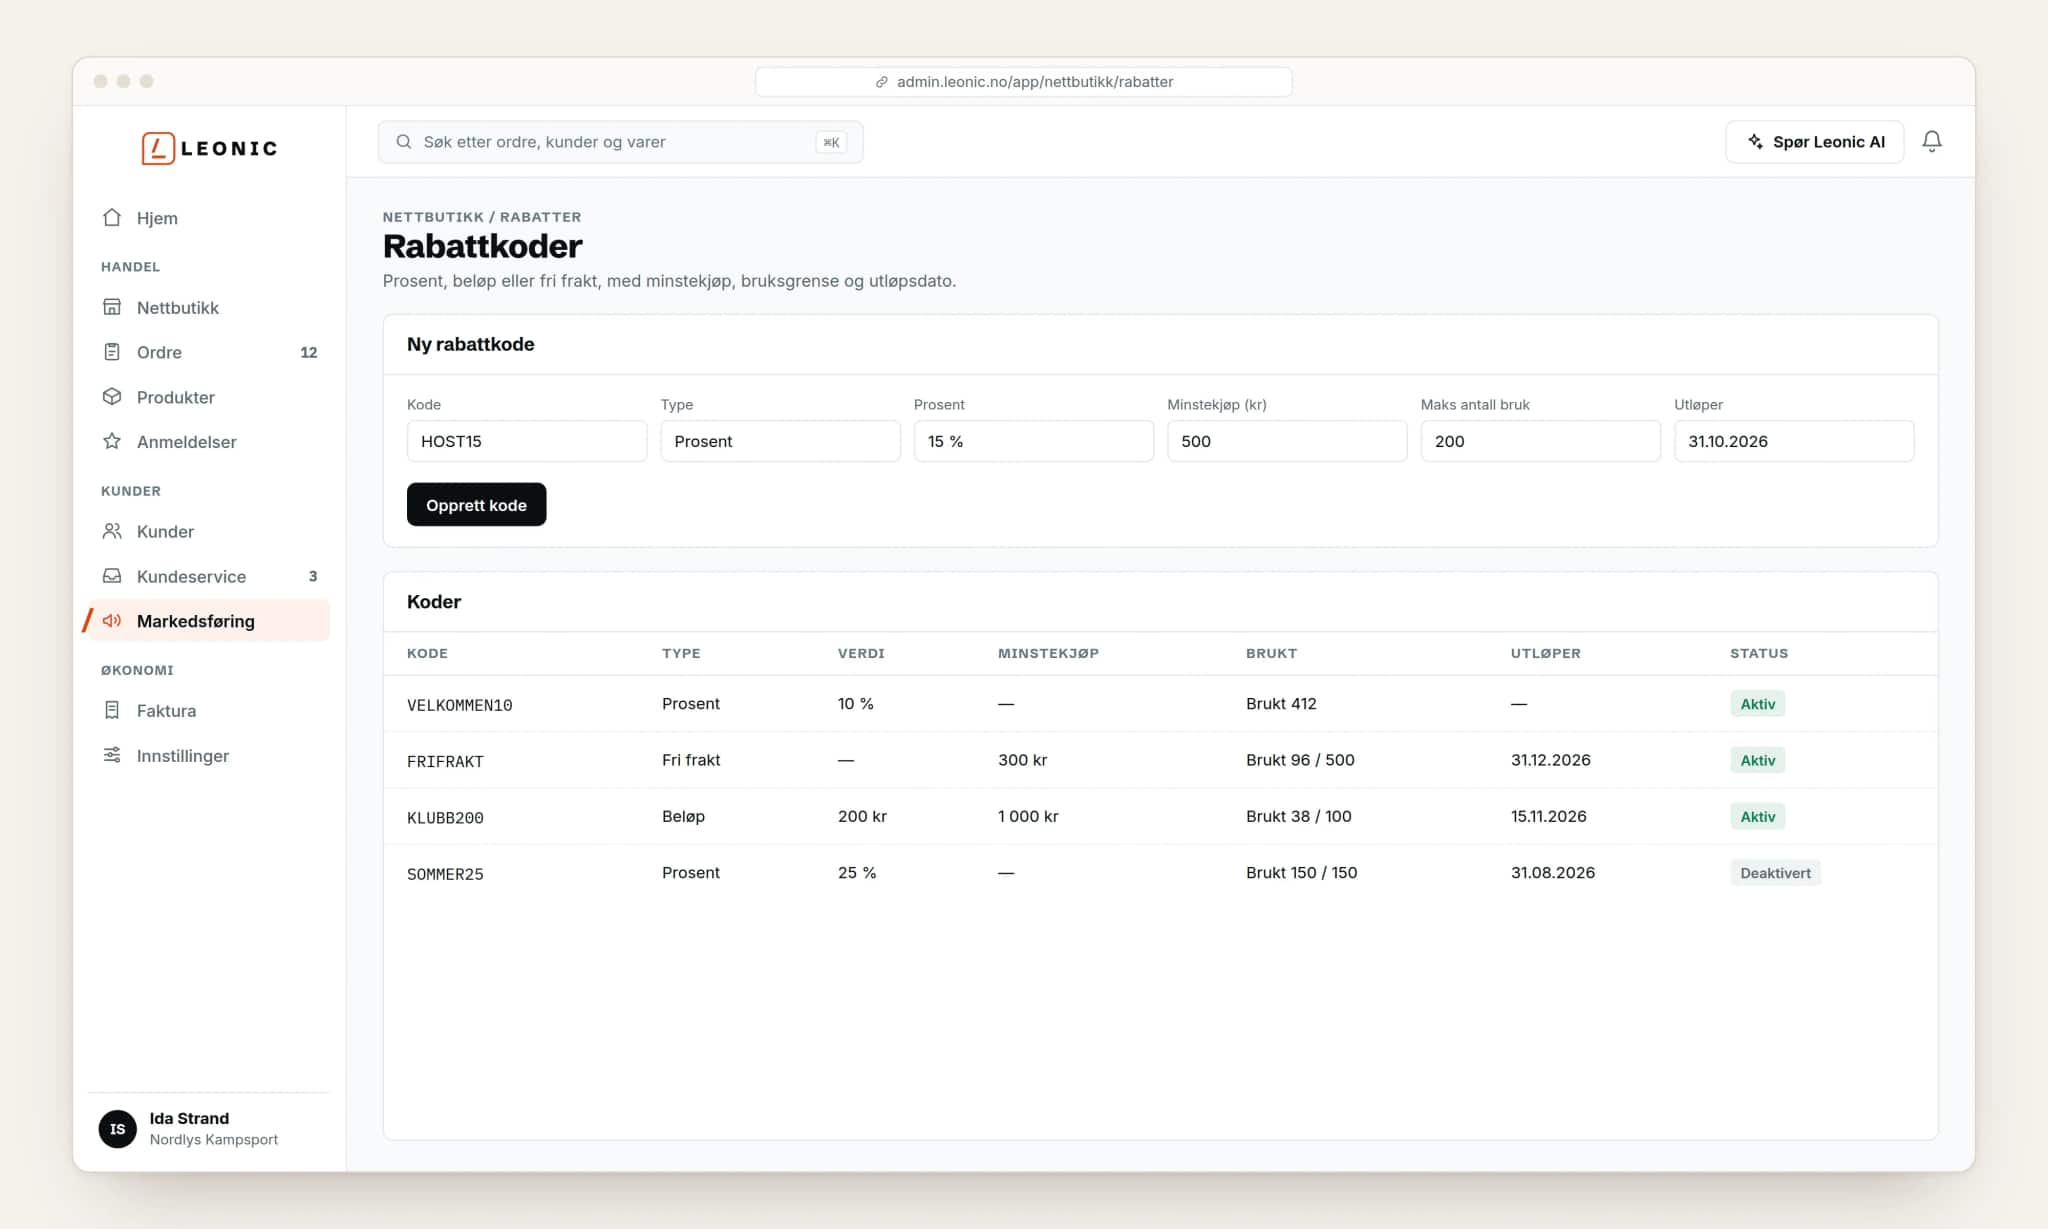This screenshot has width=2048, height=1229.
Task: Click the Prosent field with 15 %
Action: pyautogui.click(x=1034, y=441)
